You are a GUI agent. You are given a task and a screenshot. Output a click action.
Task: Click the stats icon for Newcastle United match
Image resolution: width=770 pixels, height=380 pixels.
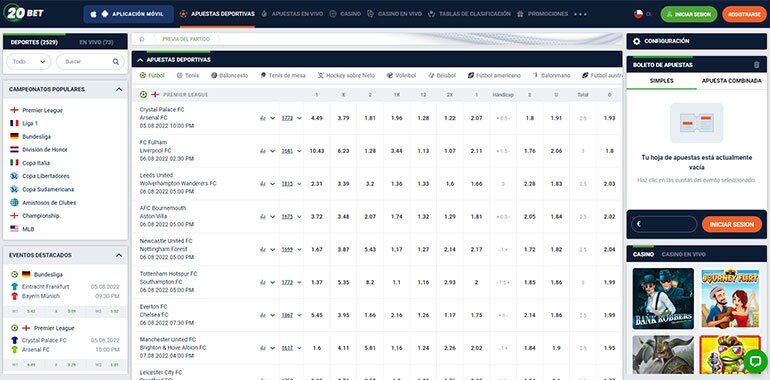tap(263, 249)
